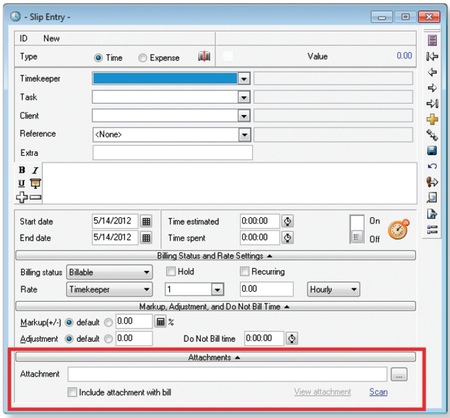Open rate level dropdown showing 1
Image resolution: width=450 pixels, height=418 pixels.
point(217,289)
